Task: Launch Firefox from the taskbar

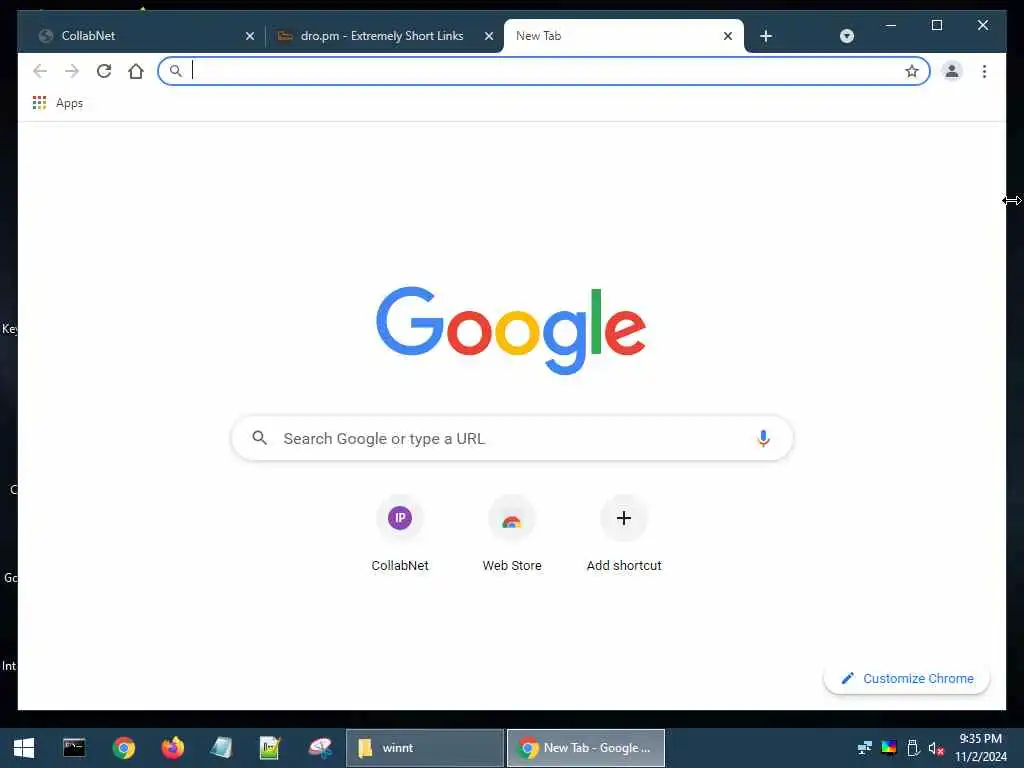Action: click(x=172, y=748)
